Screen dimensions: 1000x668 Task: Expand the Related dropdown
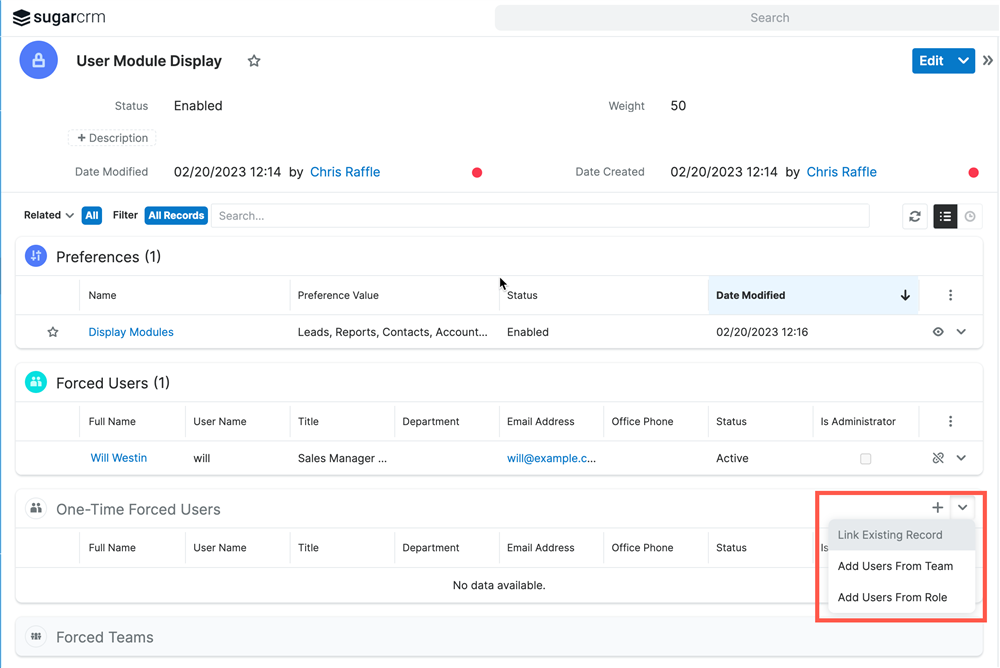point(49,215)
